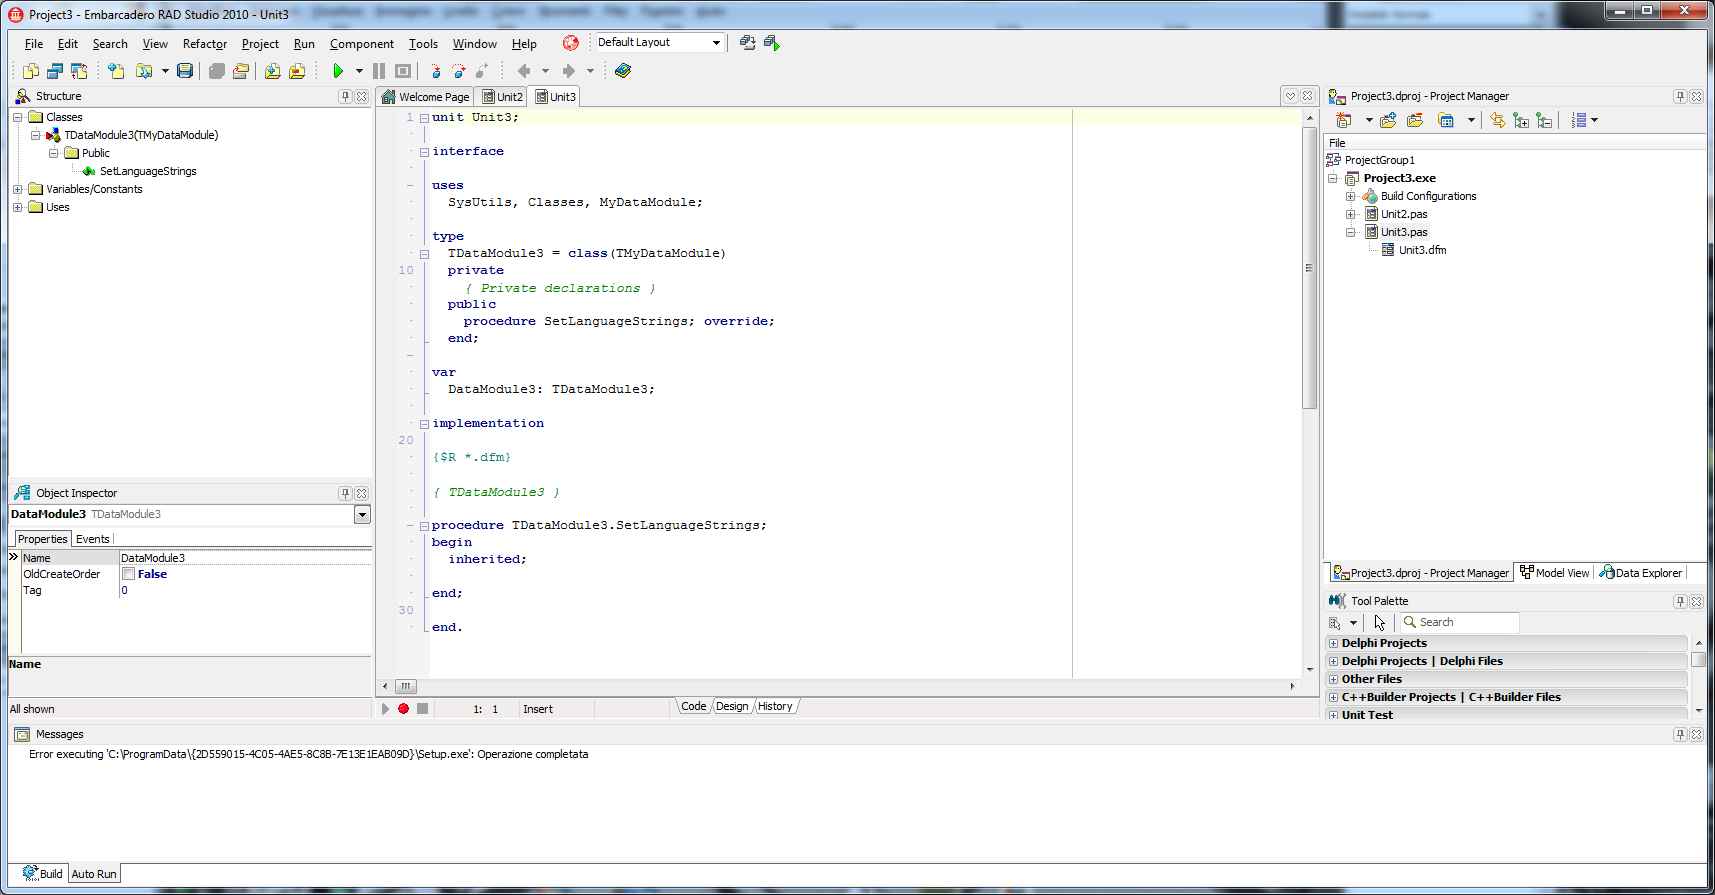
Task: Open the Default Layout dropdown
Action: pos(716,42)
